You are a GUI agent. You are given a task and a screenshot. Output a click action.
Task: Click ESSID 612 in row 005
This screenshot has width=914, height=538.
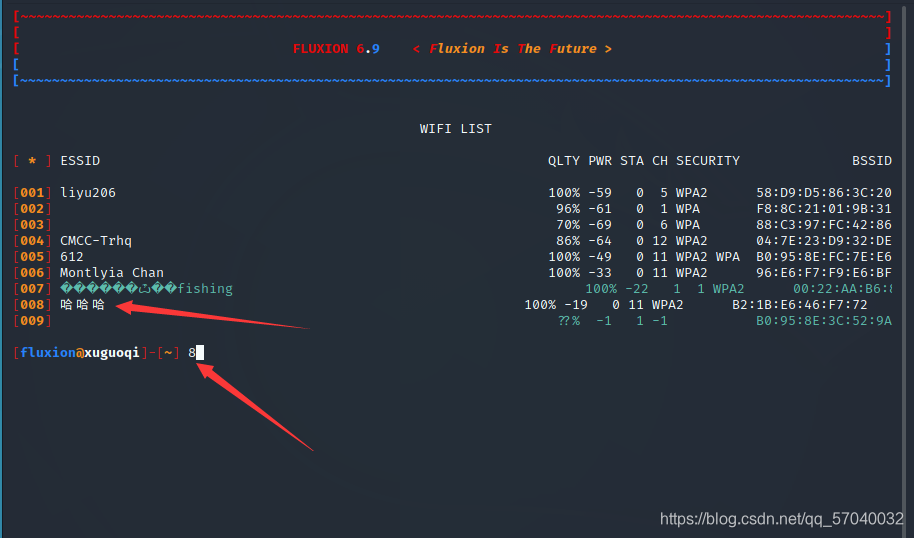[x=72, y=257]
